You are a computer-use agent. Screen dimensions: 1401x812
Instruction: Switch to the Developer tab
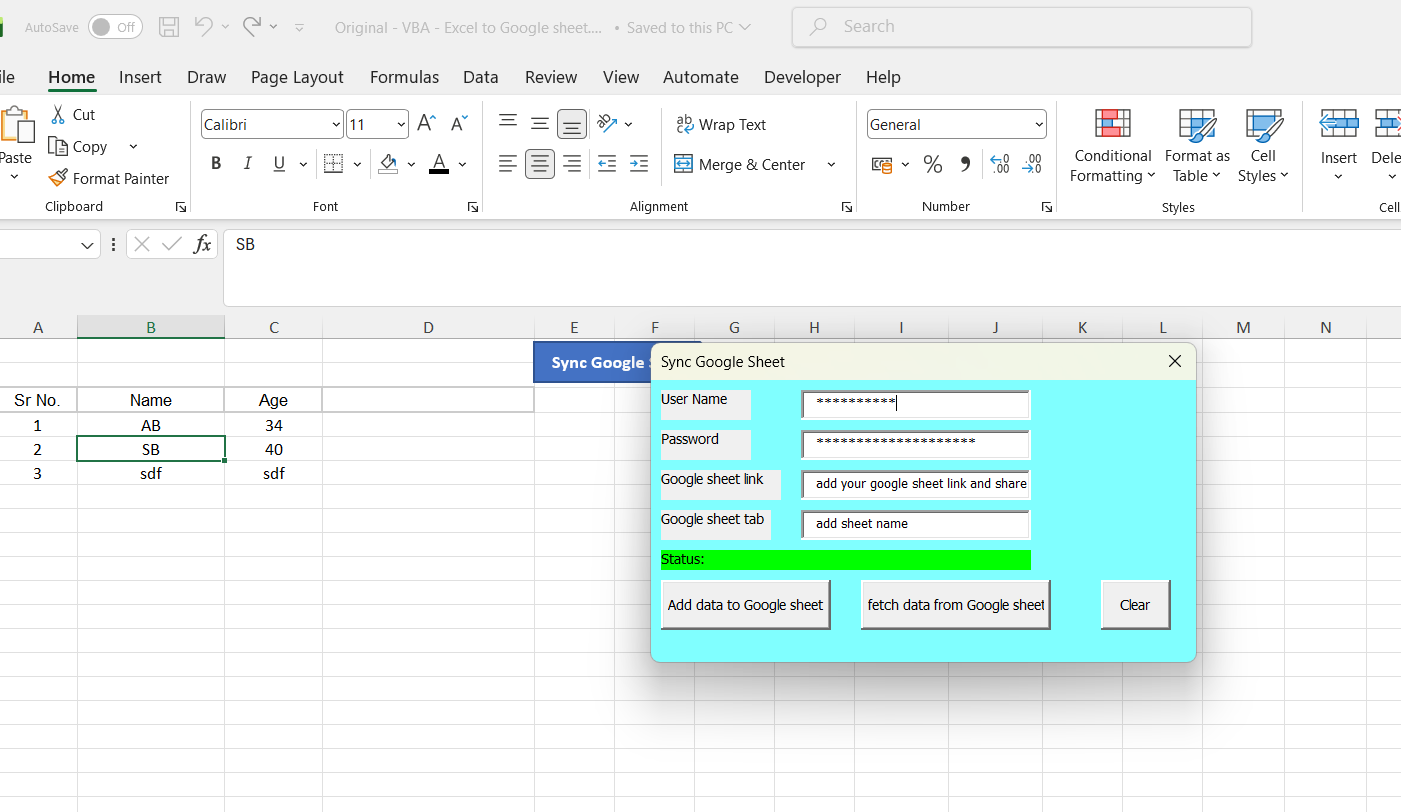802,77
